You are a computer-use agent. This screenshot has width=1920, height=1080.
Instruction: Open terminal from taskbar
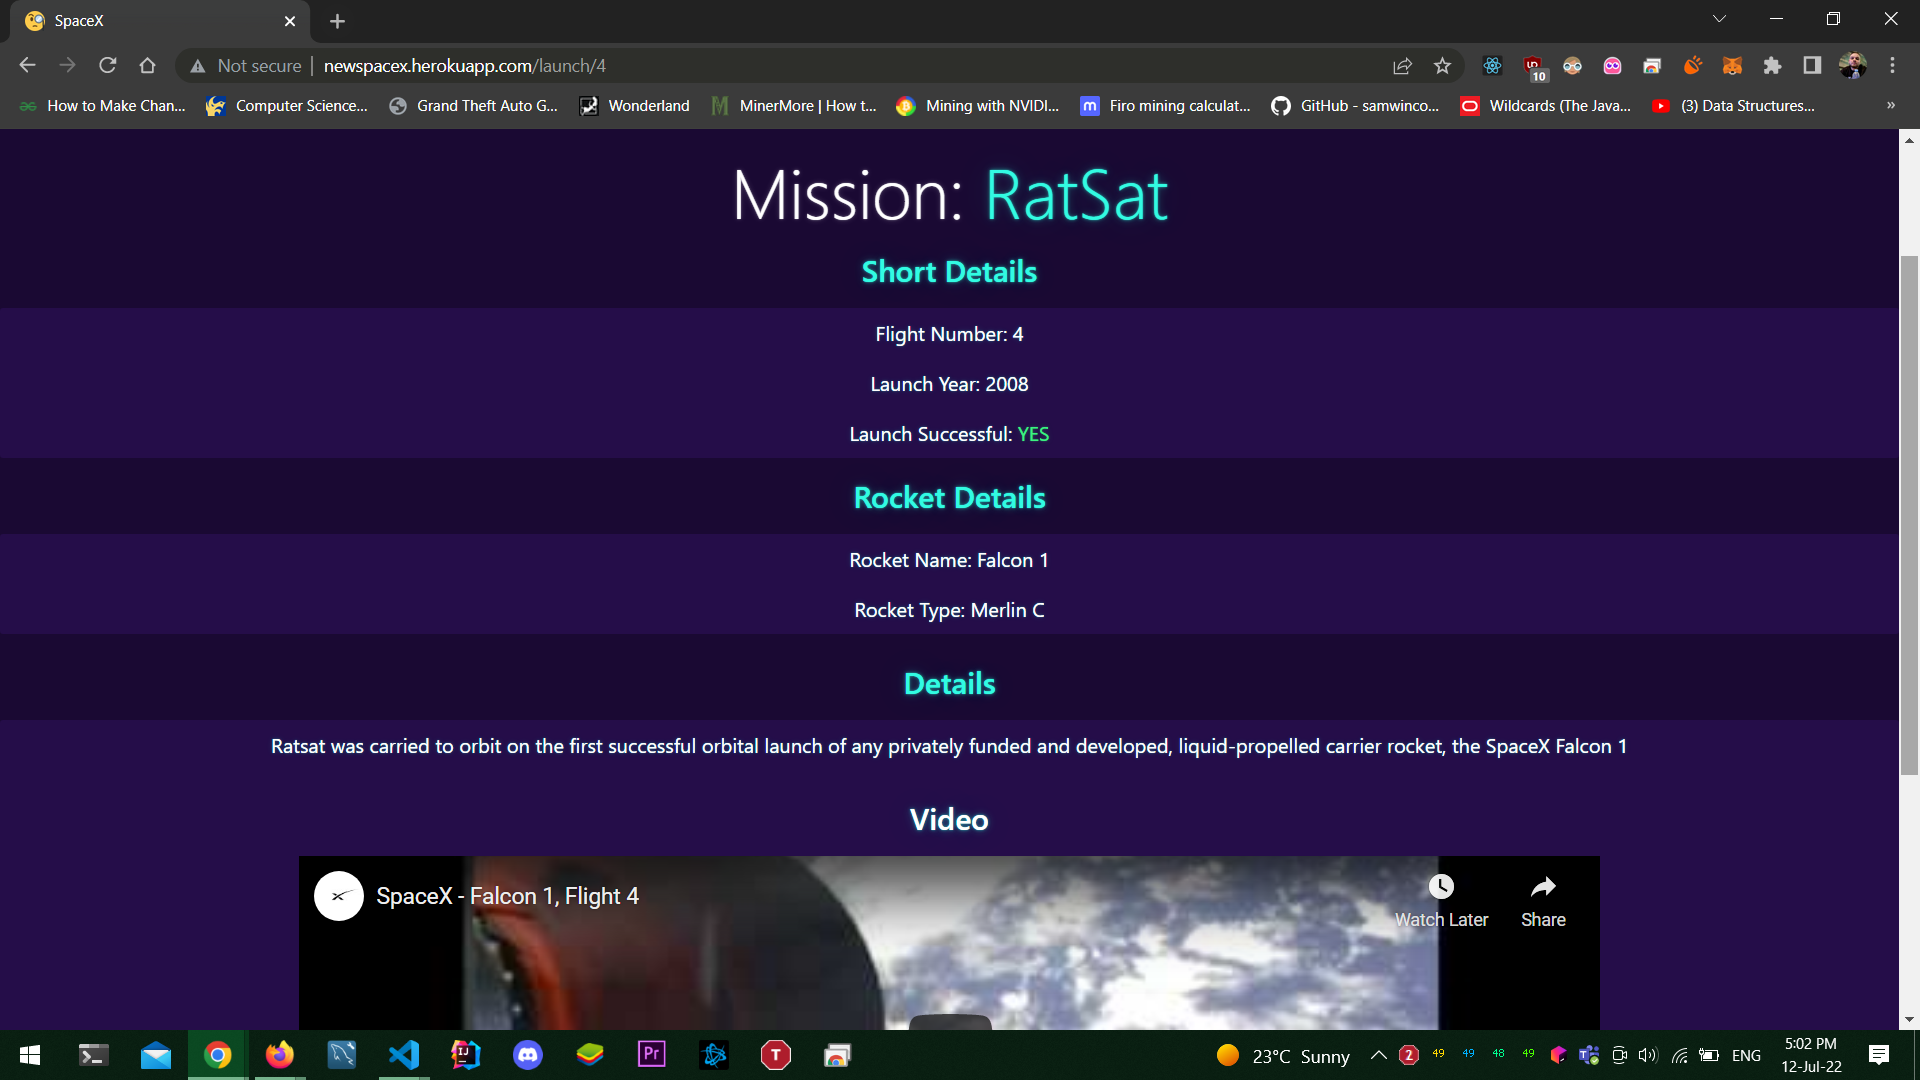pos(93,1055)
